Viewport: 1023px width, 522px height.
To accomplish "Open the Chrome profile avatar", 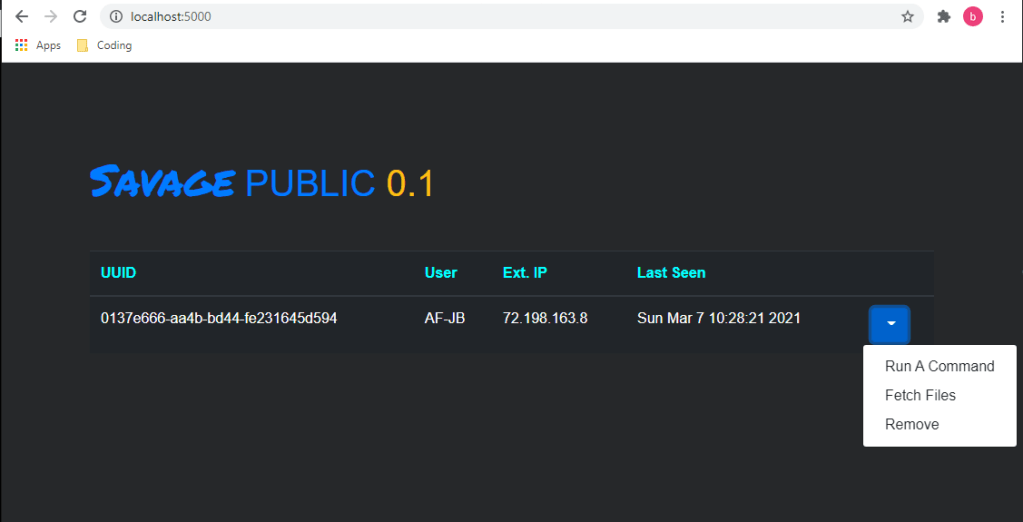I will tap(972, 17).
